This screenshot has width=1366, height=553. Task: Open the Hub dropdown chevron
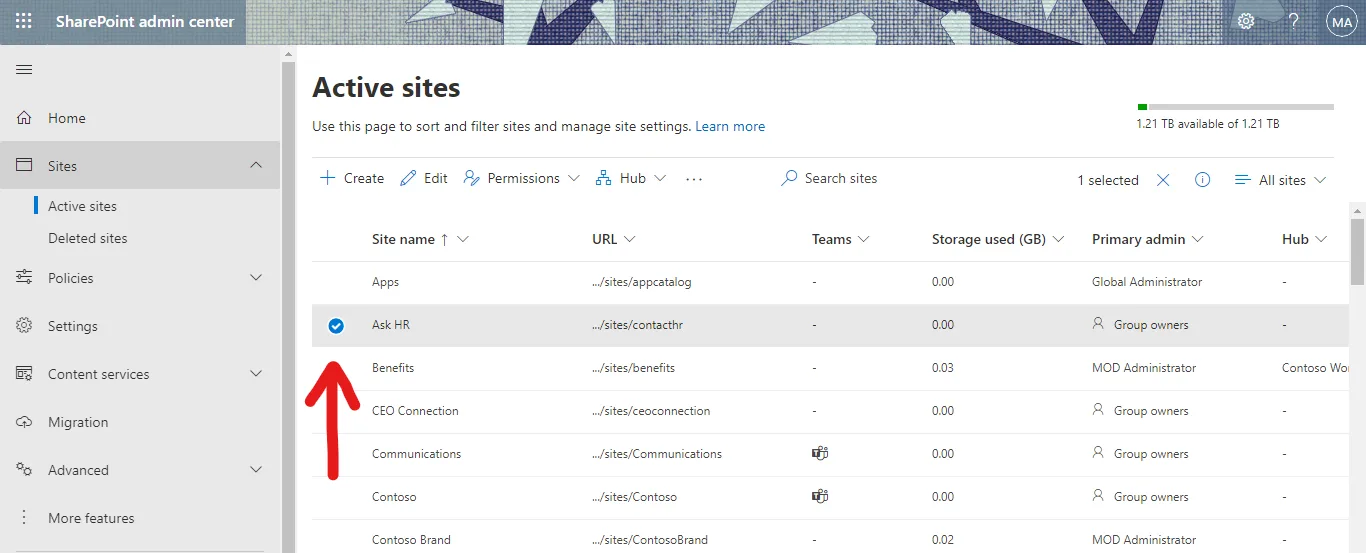click(x=660, y=178)
